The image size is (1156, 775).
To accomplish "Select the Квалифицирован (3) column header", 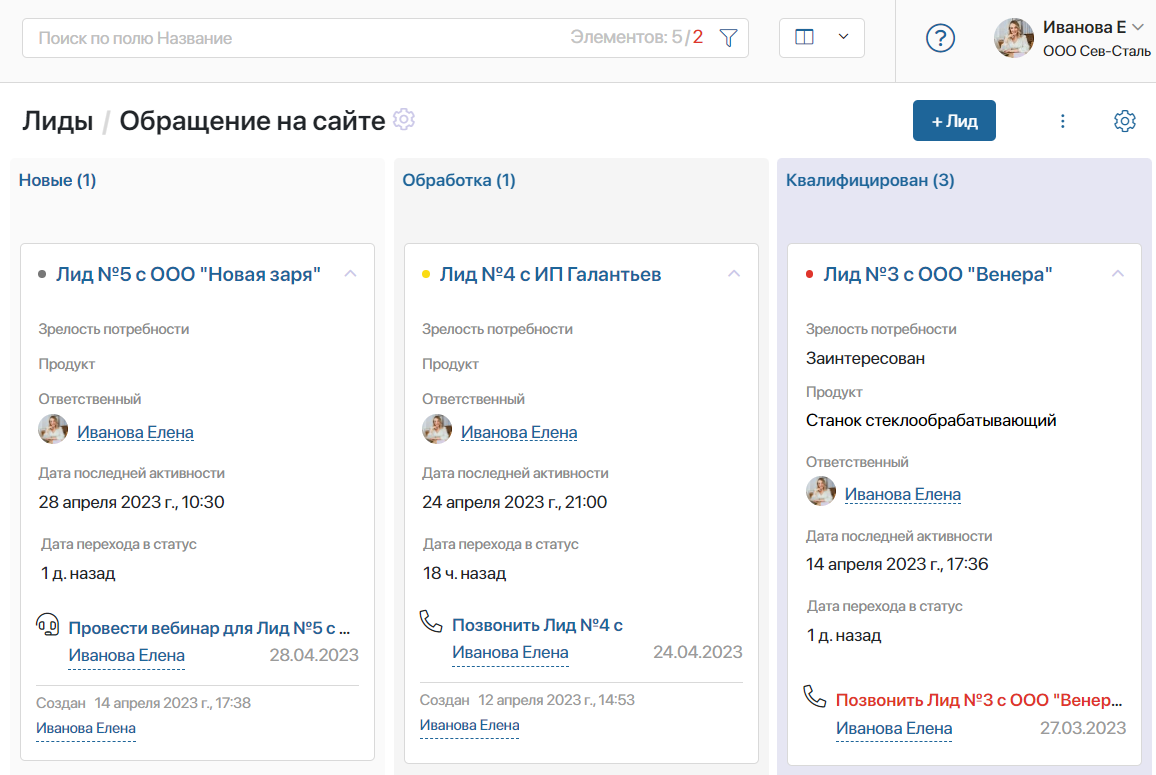I will coord(870,180).
